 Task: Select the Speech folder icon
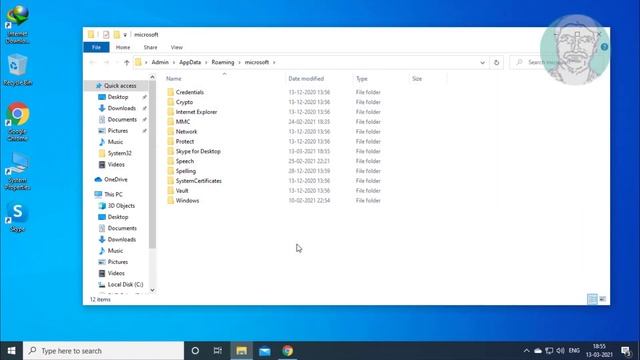tap(171, 161)
